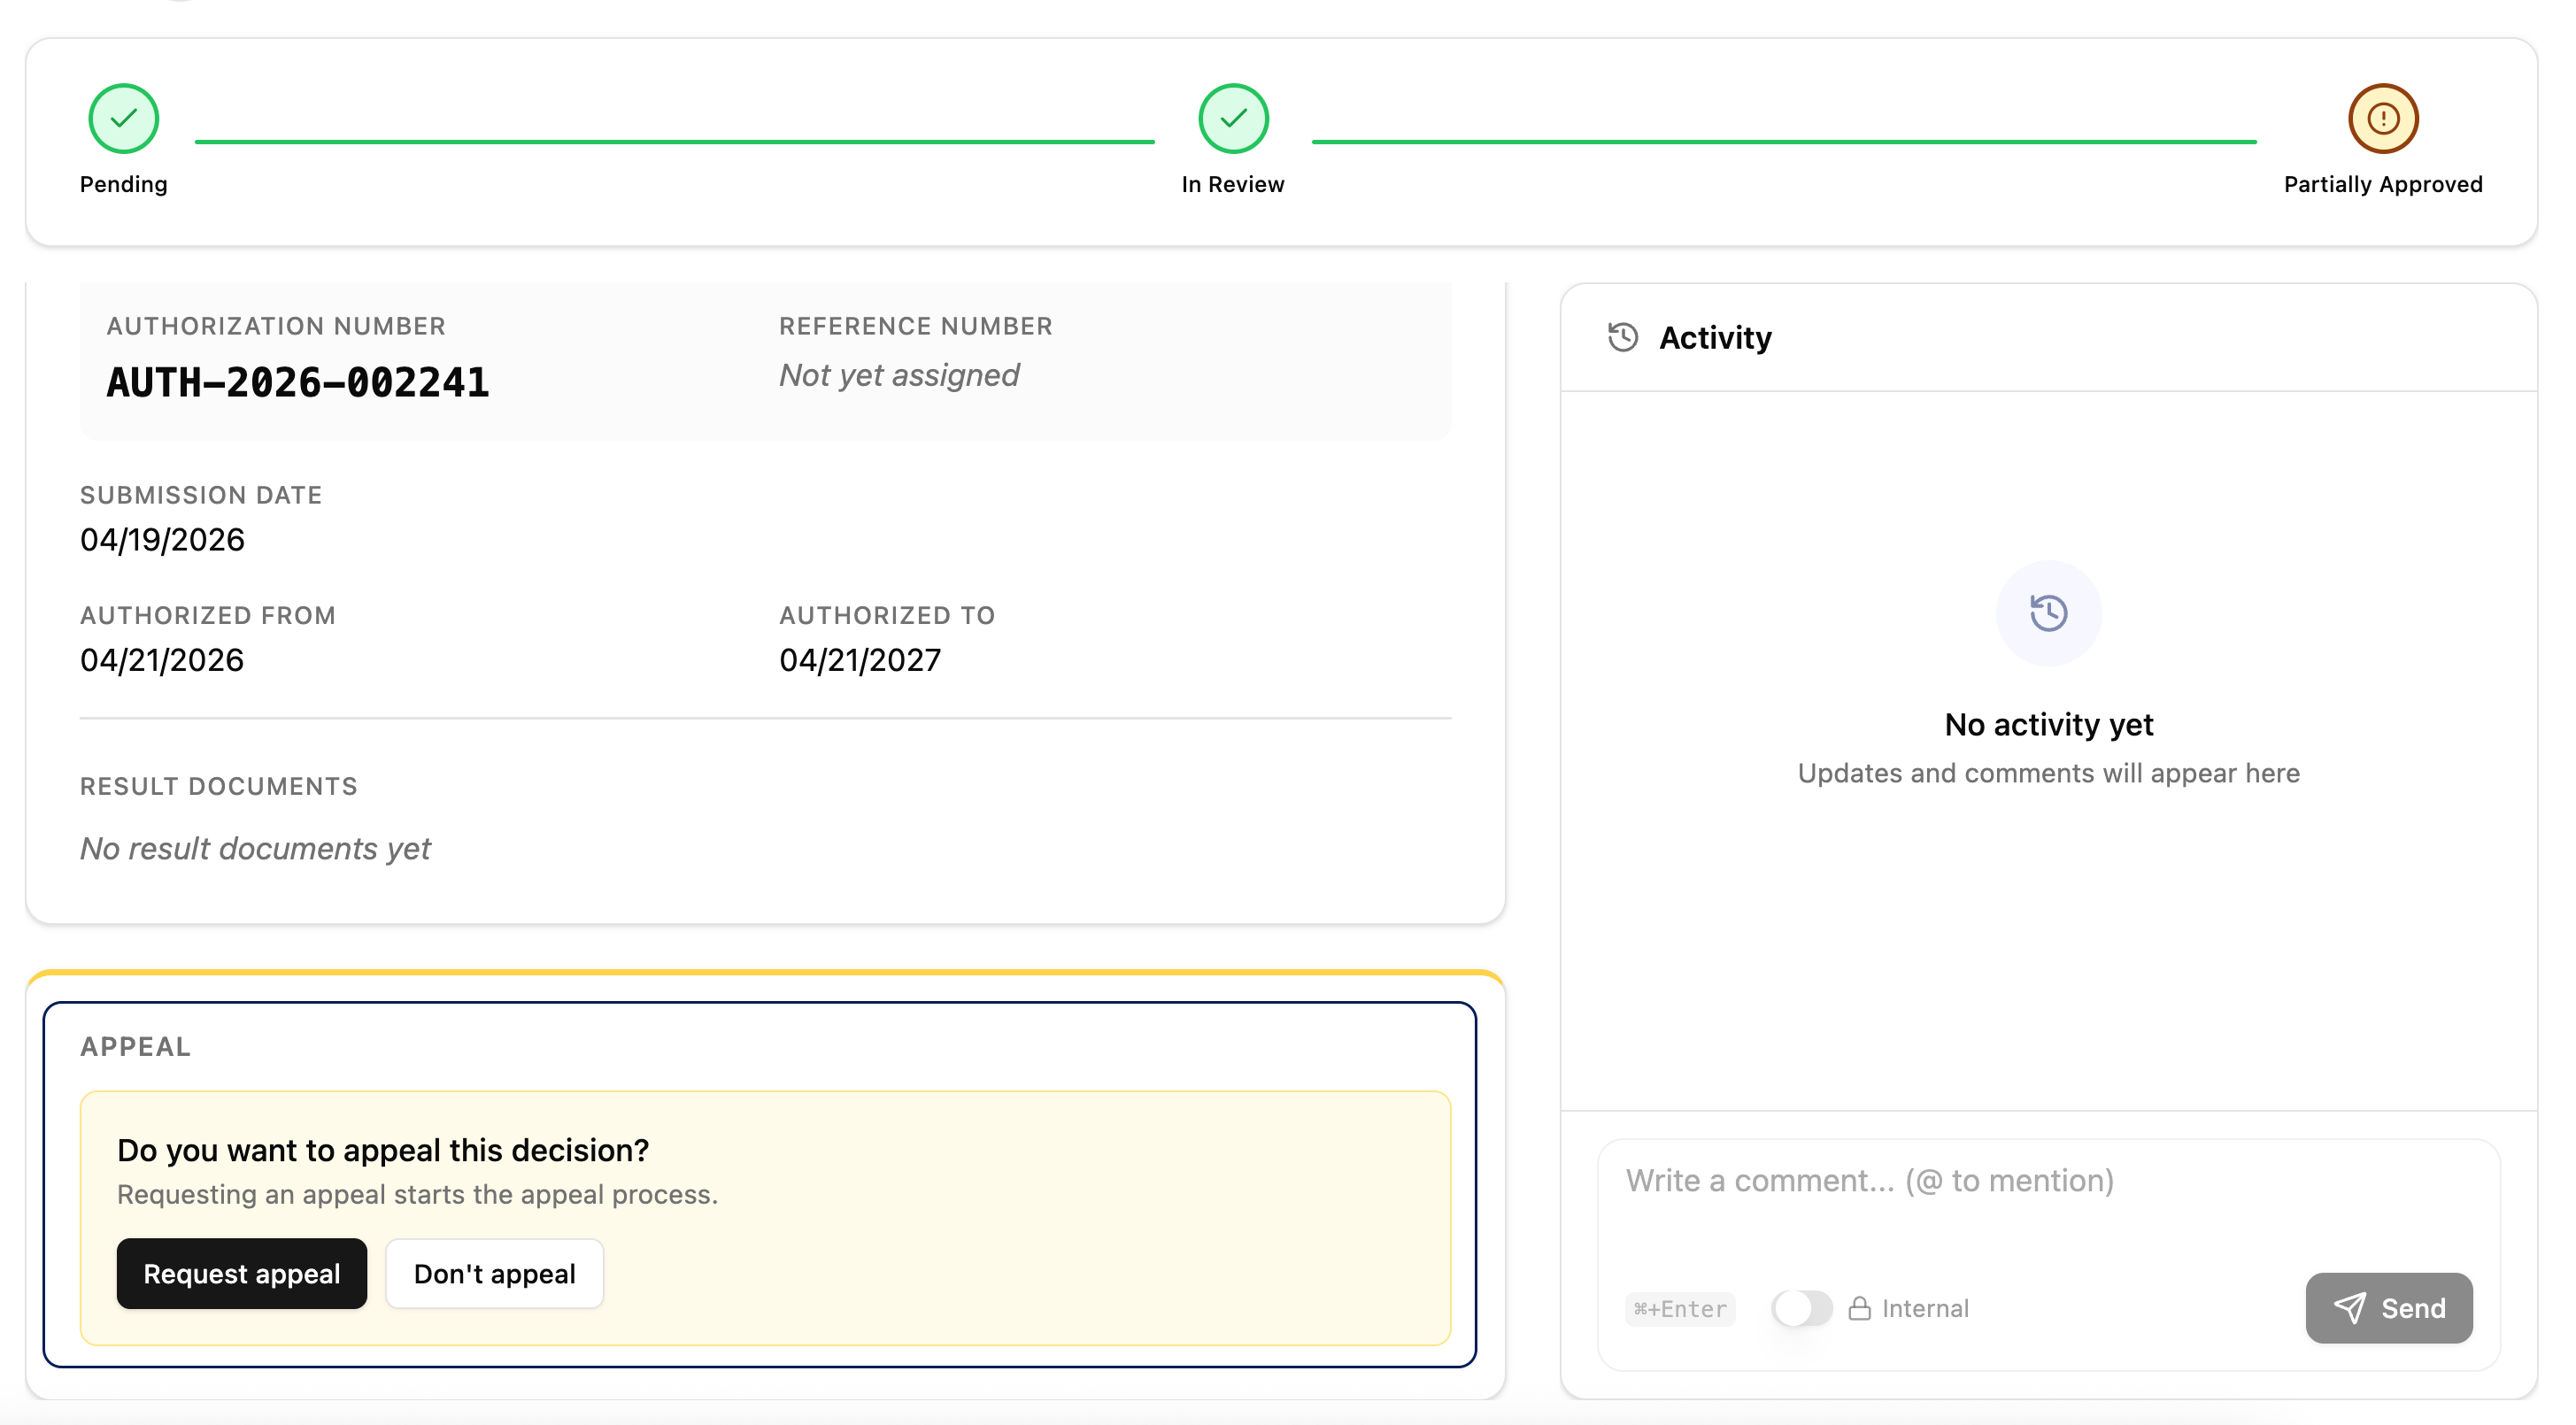Click the authorized to date 04/21/2027

(860, 660)
